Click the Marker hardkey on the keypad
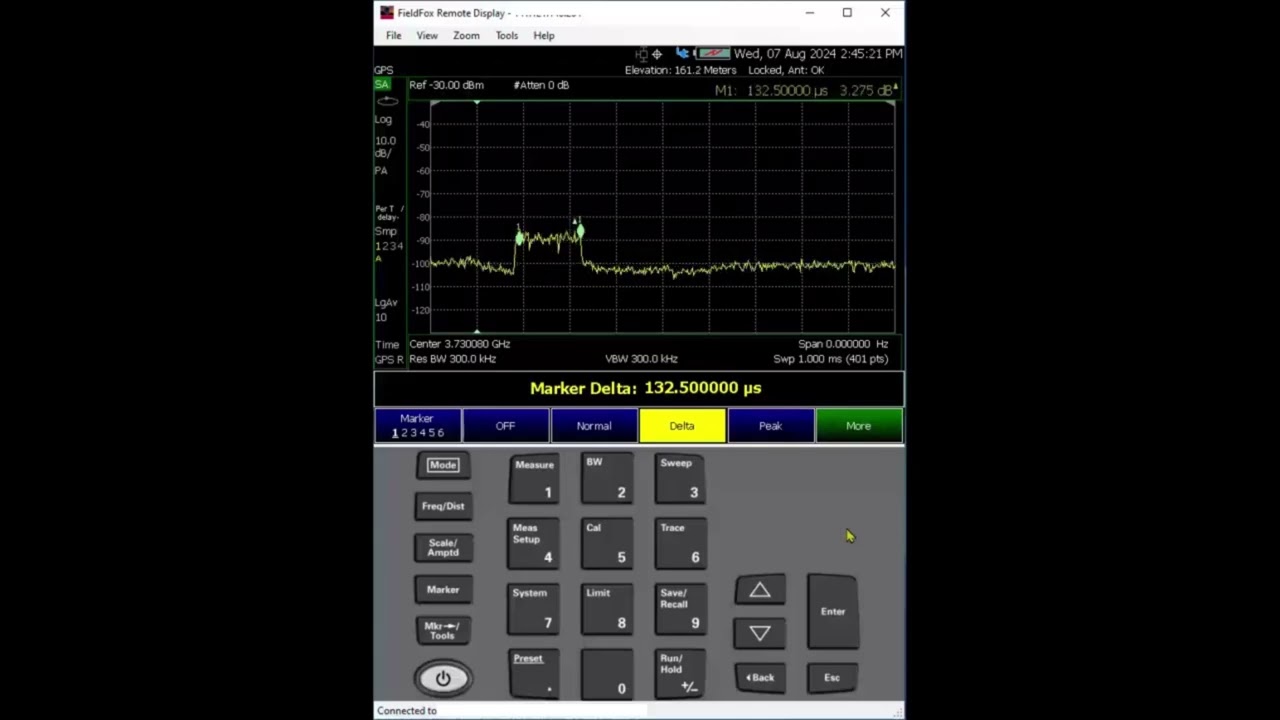This screenshot has width=1280, height=720. (x=443, y=590)
